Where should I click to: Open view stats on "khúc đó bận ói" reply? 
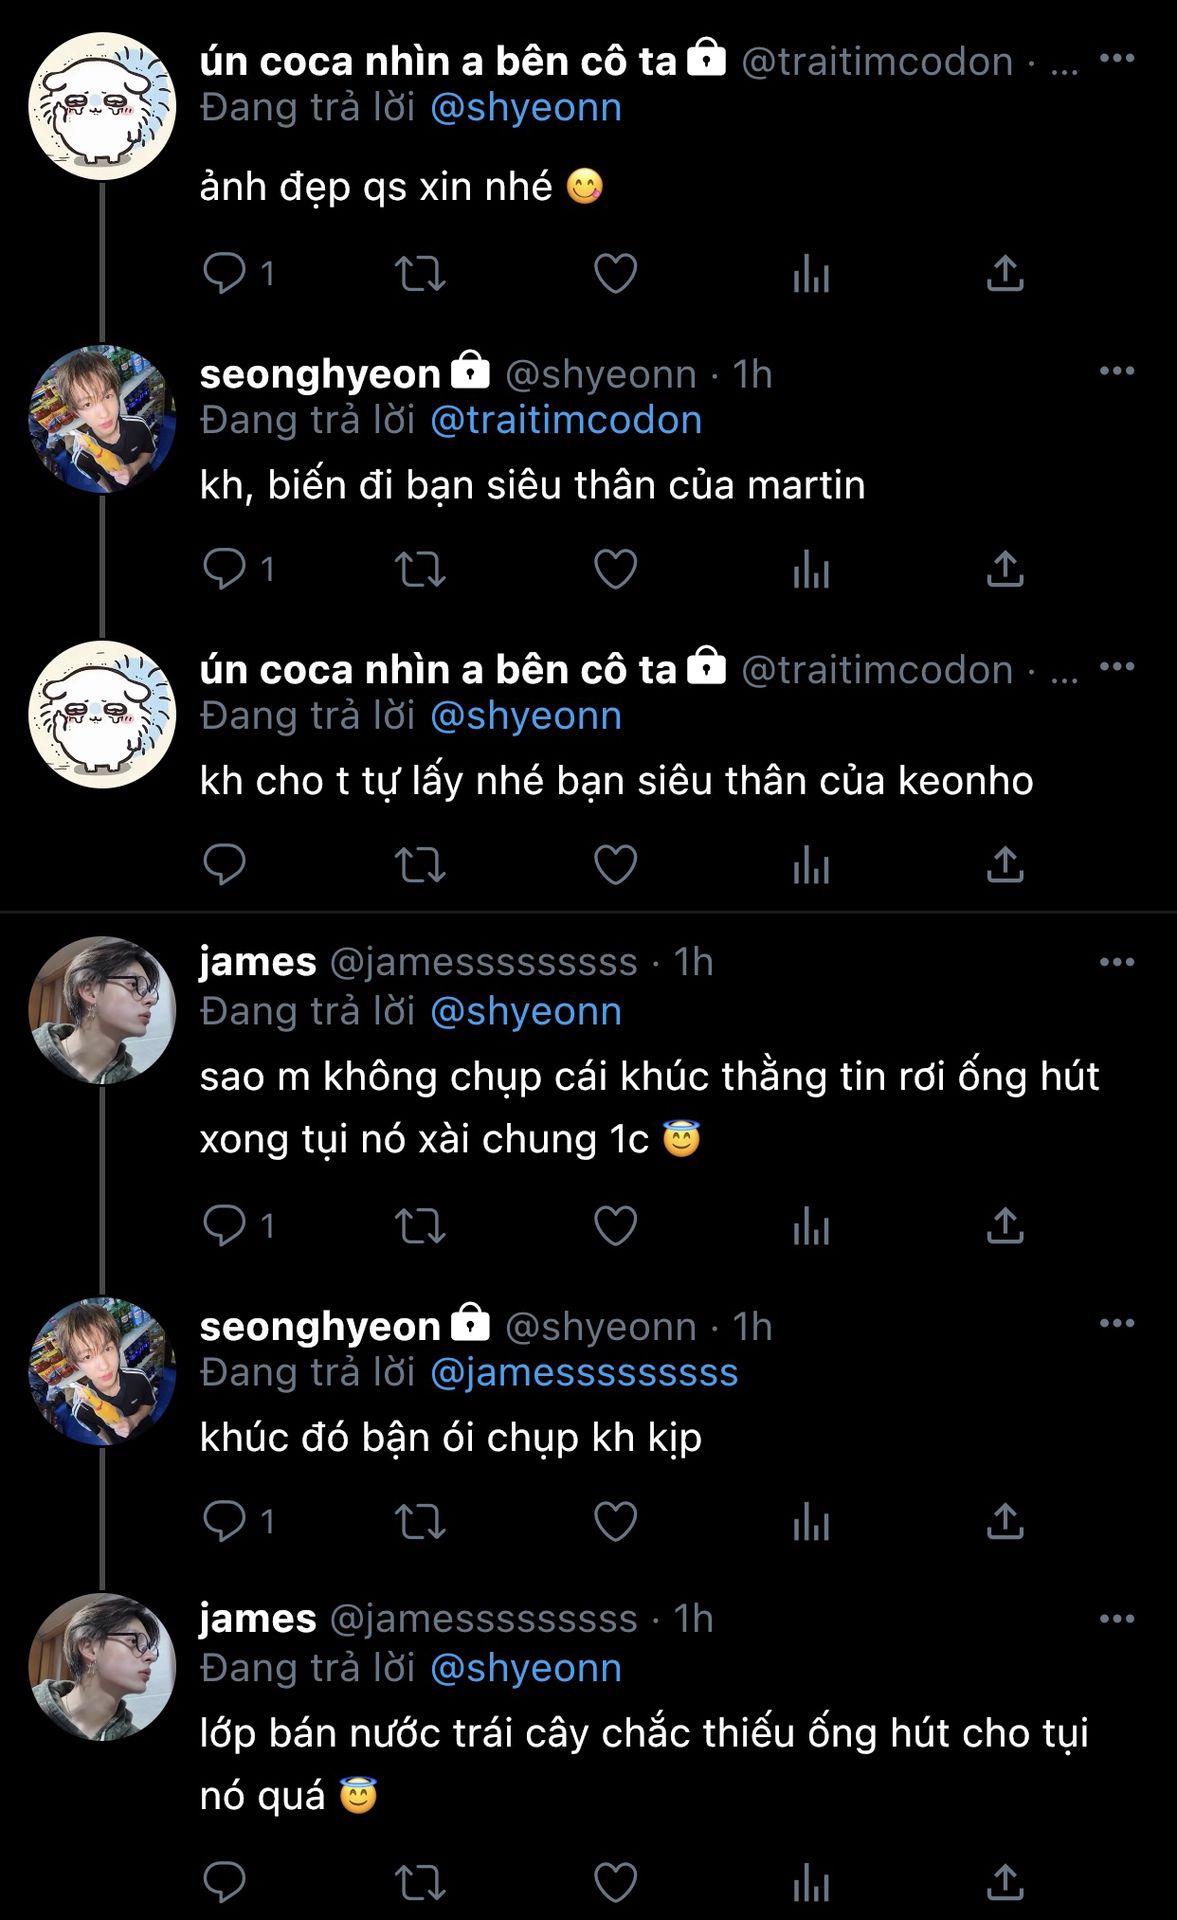click(811, 1521)
